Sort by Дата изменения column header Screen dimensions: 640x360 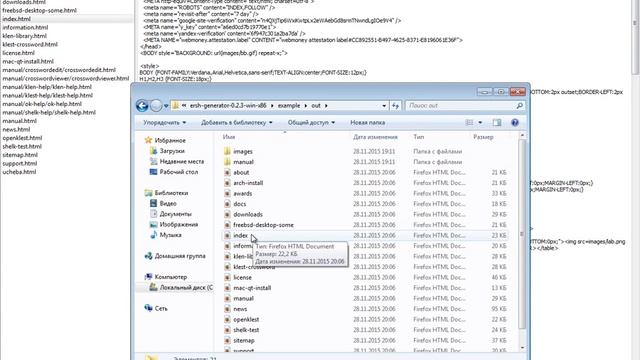(375, 137)
